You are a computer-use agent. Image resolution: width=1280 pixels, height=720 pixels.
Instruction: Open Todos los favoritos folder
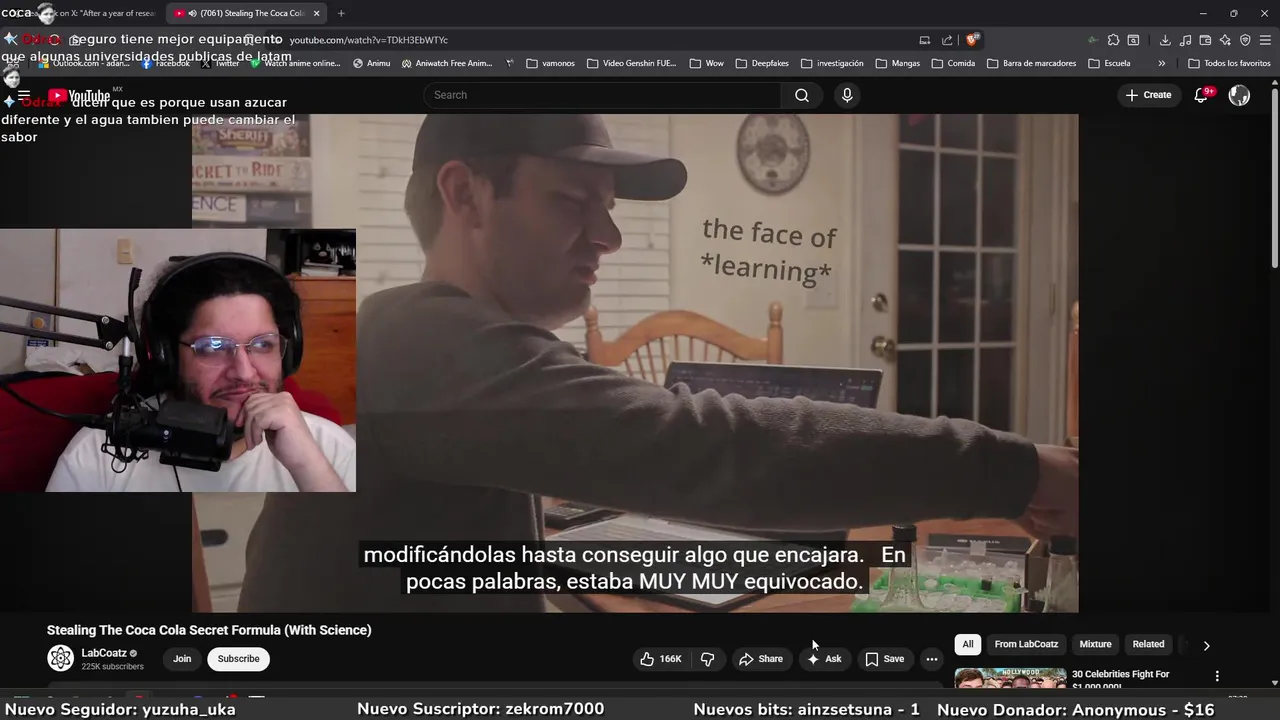1229,63
